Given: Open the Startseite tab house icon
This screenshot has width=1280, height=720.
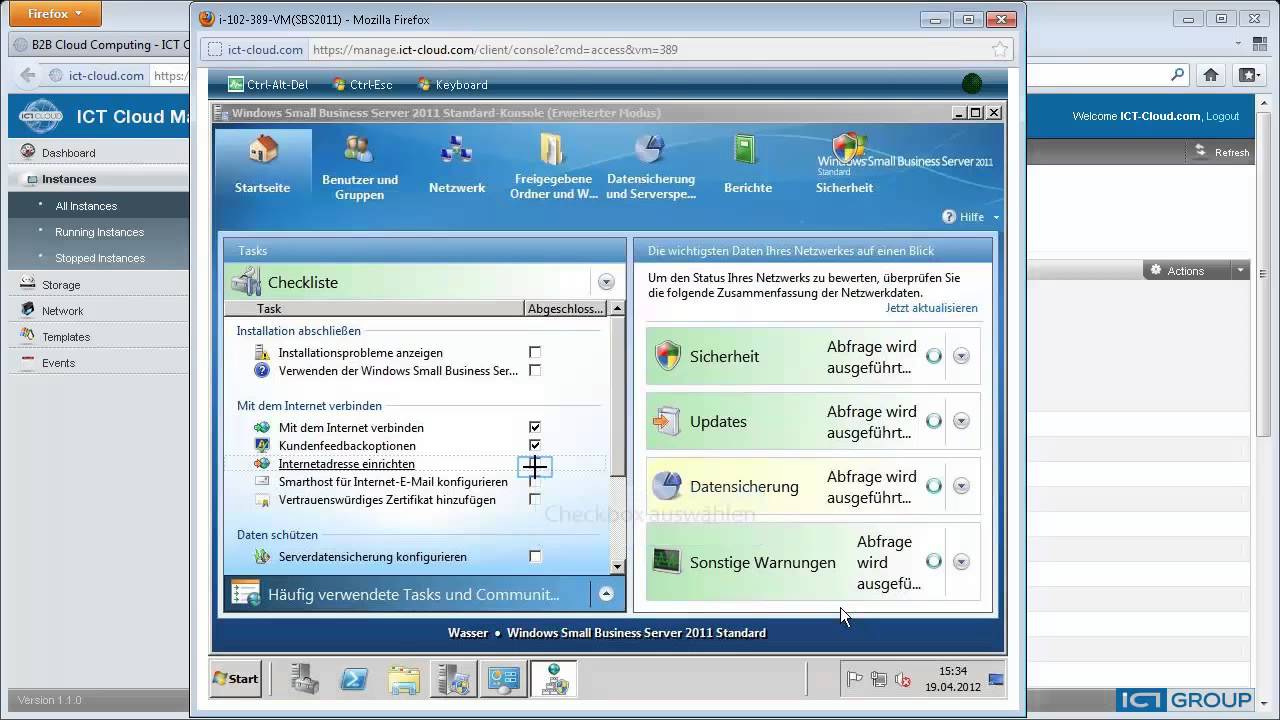Looking at the screenshot, I should 263,150.
